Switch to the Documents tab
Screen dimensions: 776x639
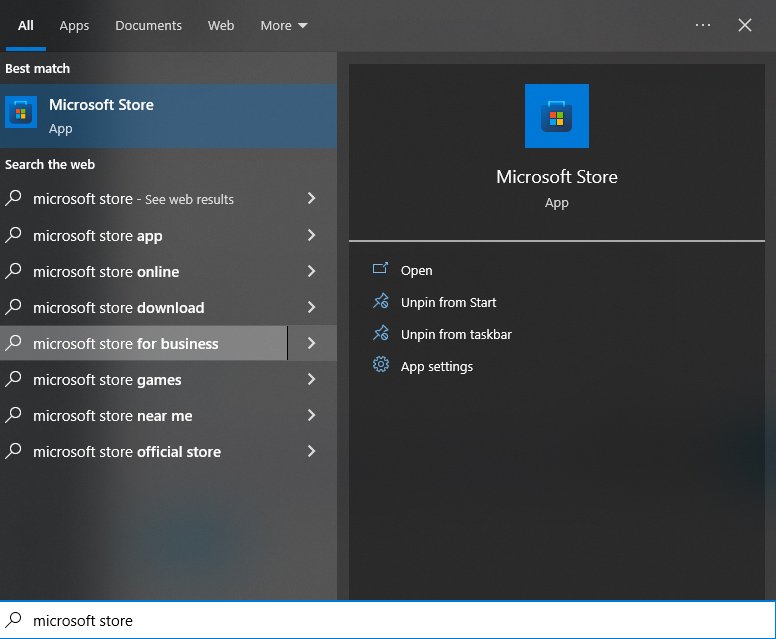148,26
